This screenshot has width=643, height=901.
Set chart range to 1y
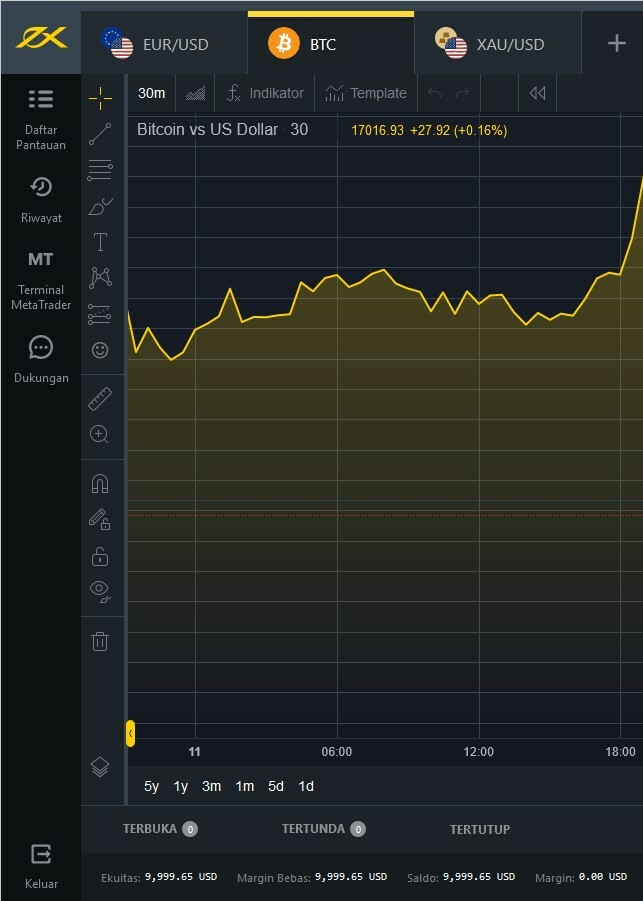coord(181,786)
